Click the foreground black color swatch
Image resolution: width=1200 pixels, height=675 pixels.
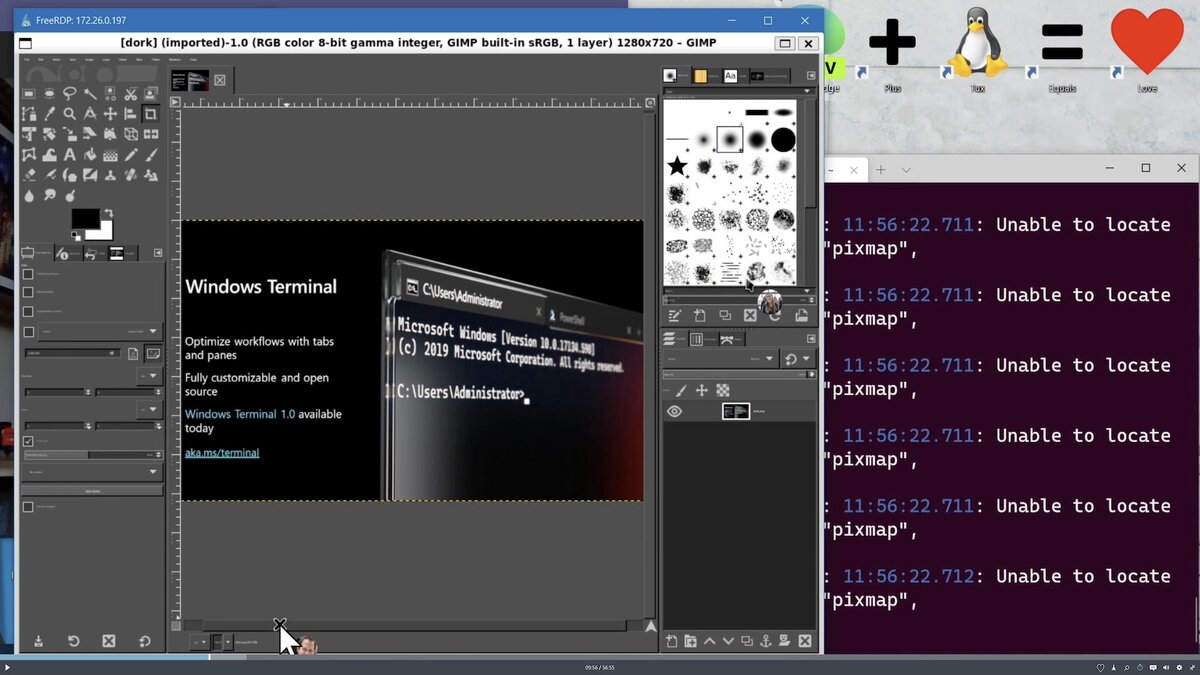[x=84, y=217]
